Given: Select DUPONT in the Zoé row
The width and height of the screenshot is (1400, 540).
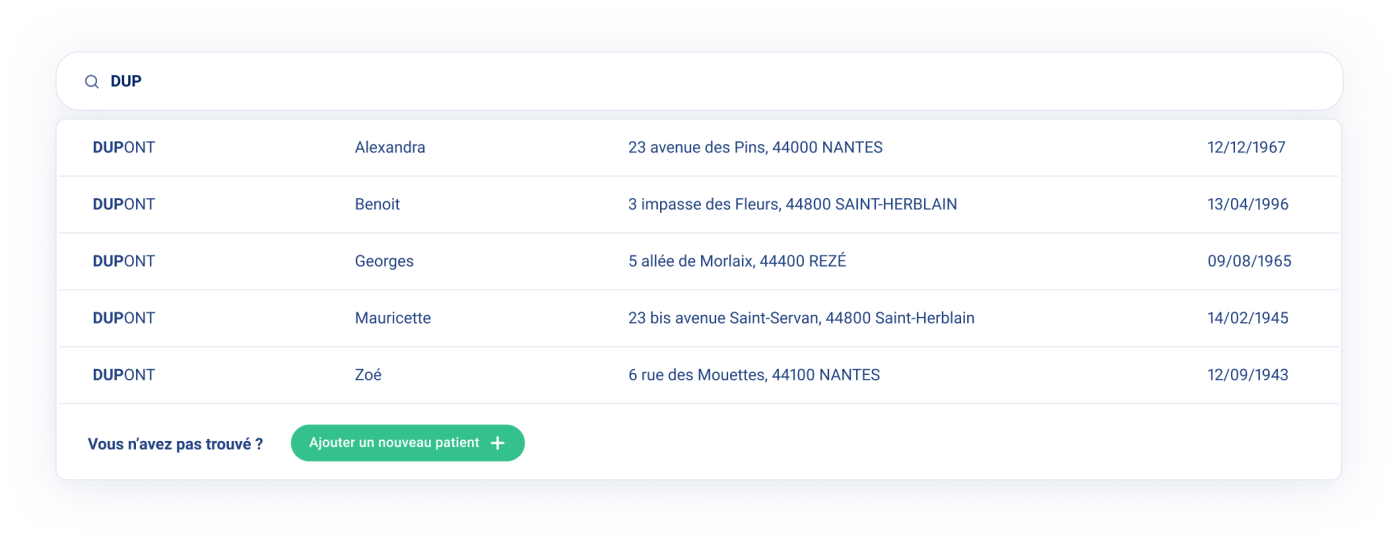Looking at the screenshot, I should (124, 375).
